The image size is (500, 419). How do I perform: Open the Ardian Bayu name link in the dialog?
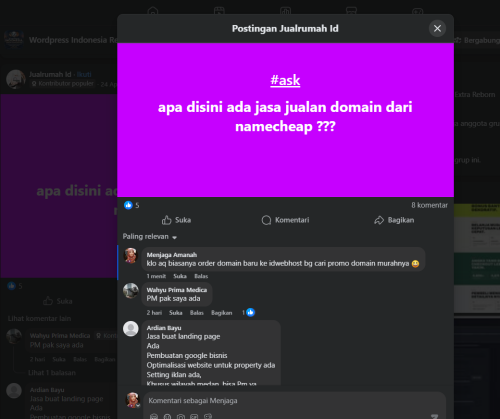(x=164, y=328)
